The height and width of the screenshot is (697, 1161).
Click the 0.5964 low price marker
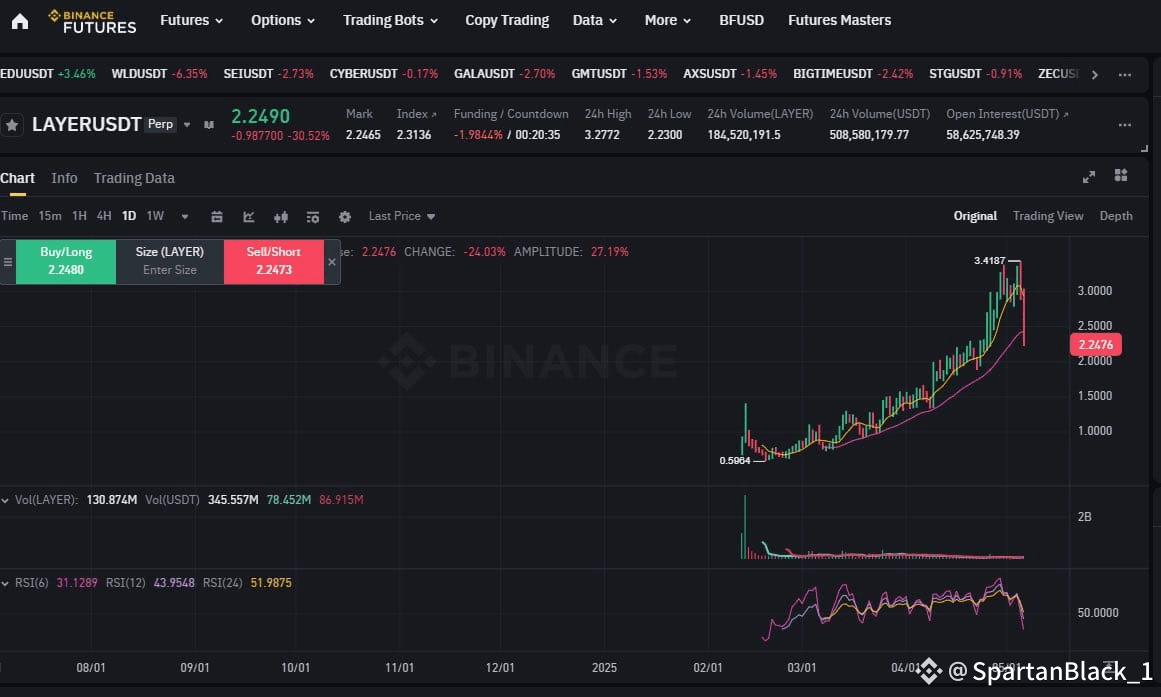735,461
